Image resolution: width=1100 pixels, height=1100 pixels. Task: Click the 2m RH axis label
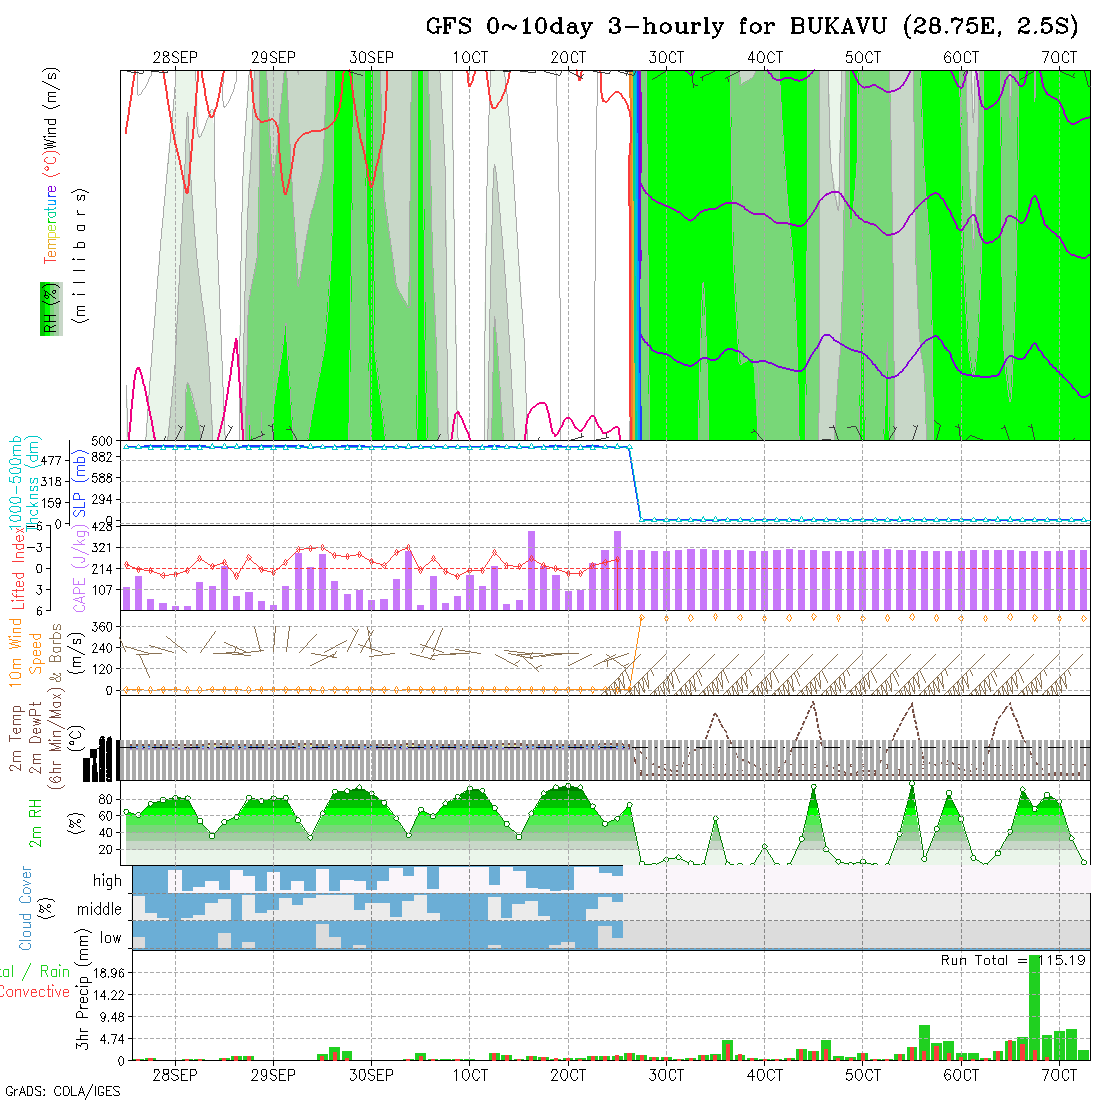pyautogui.click(x=35, y=822)
